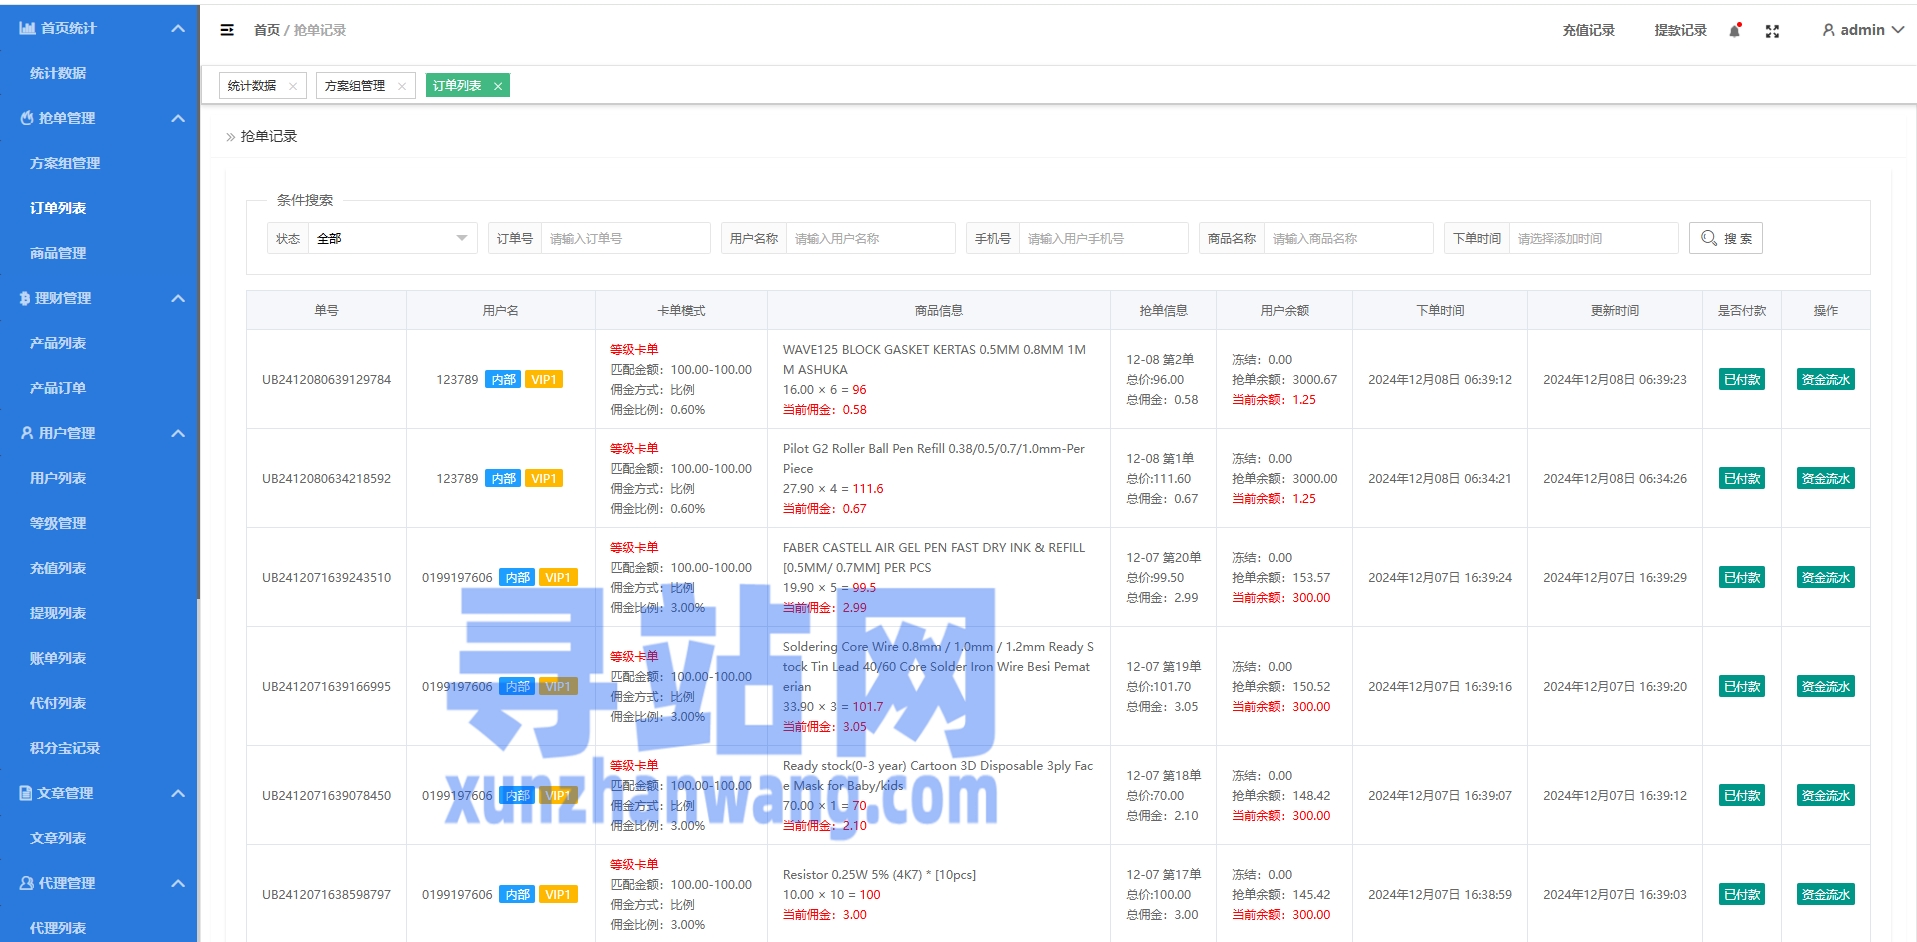
Task: Select 用户列表 in the sidebar
Action: click(58, 478)
